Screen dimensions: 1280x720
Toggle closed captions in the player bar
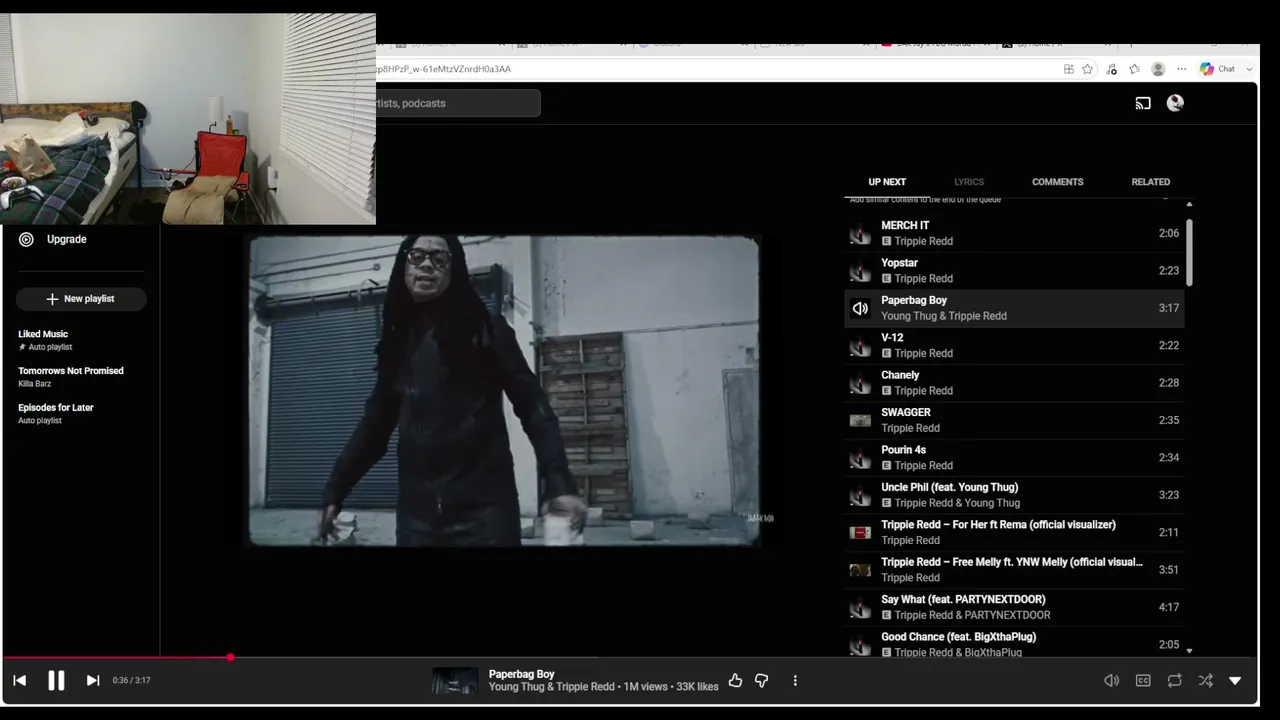(1143, 681)
